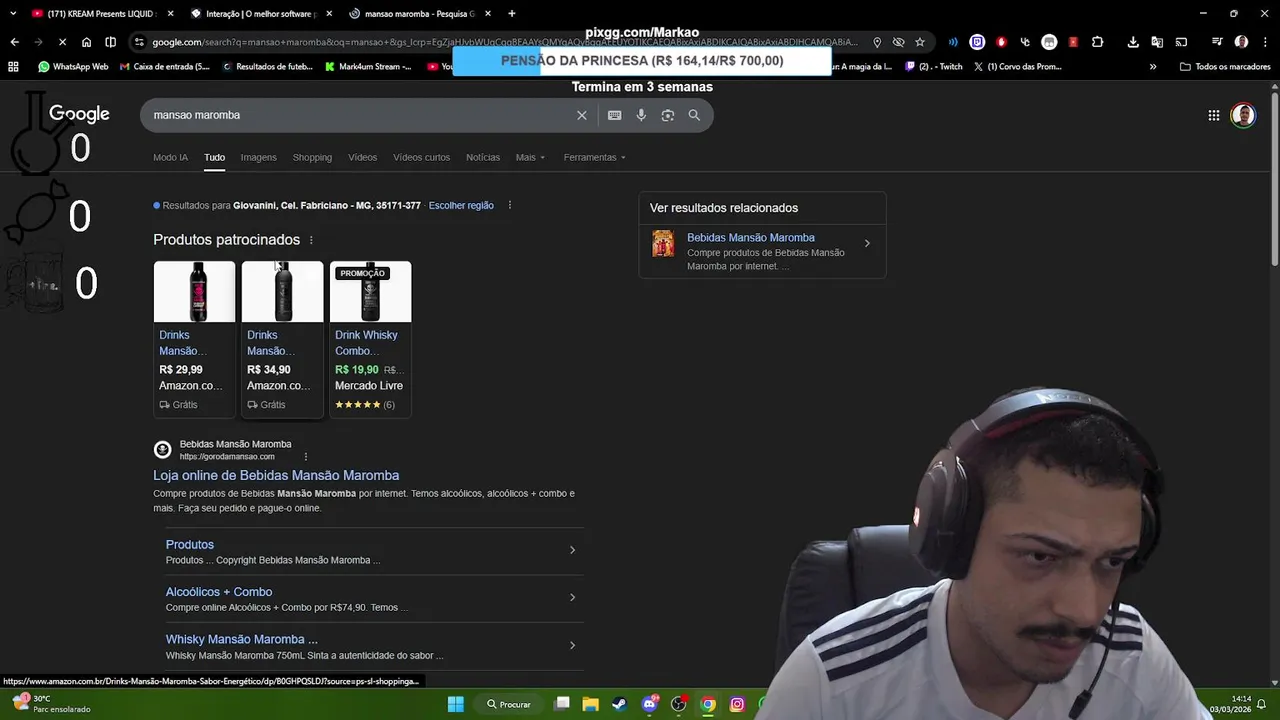
Task: Go back to previous page in browser
Action: tap(14, 42)
